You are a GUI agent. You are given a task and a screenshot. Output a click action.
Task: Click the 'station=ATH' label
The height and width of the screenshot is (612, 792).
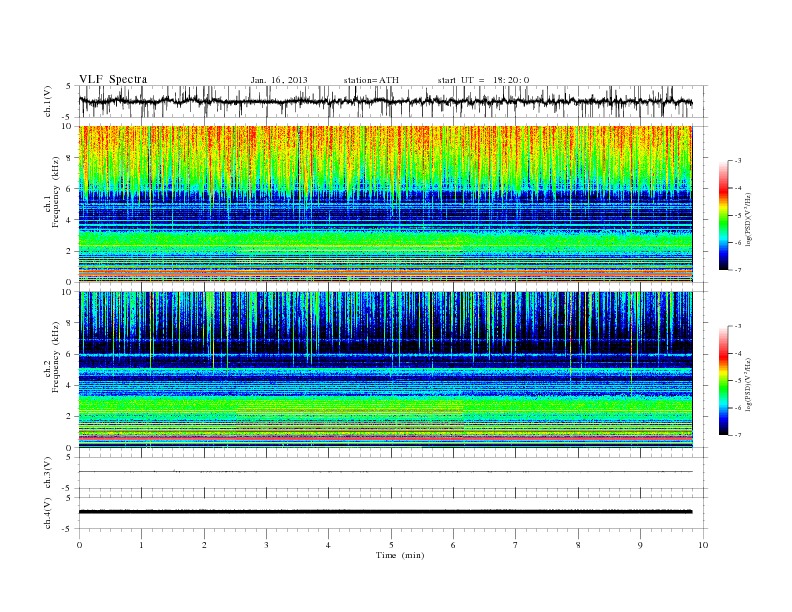(371, 80)
